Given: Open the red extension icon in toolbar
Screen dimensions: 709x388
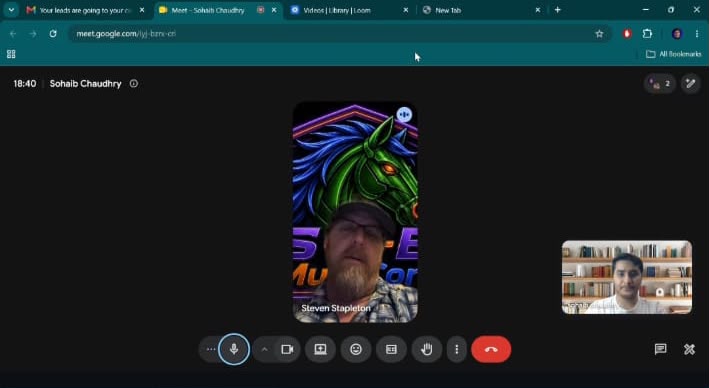Looking at the screenshot, I should pyautogui.click(x=627, y=33).
